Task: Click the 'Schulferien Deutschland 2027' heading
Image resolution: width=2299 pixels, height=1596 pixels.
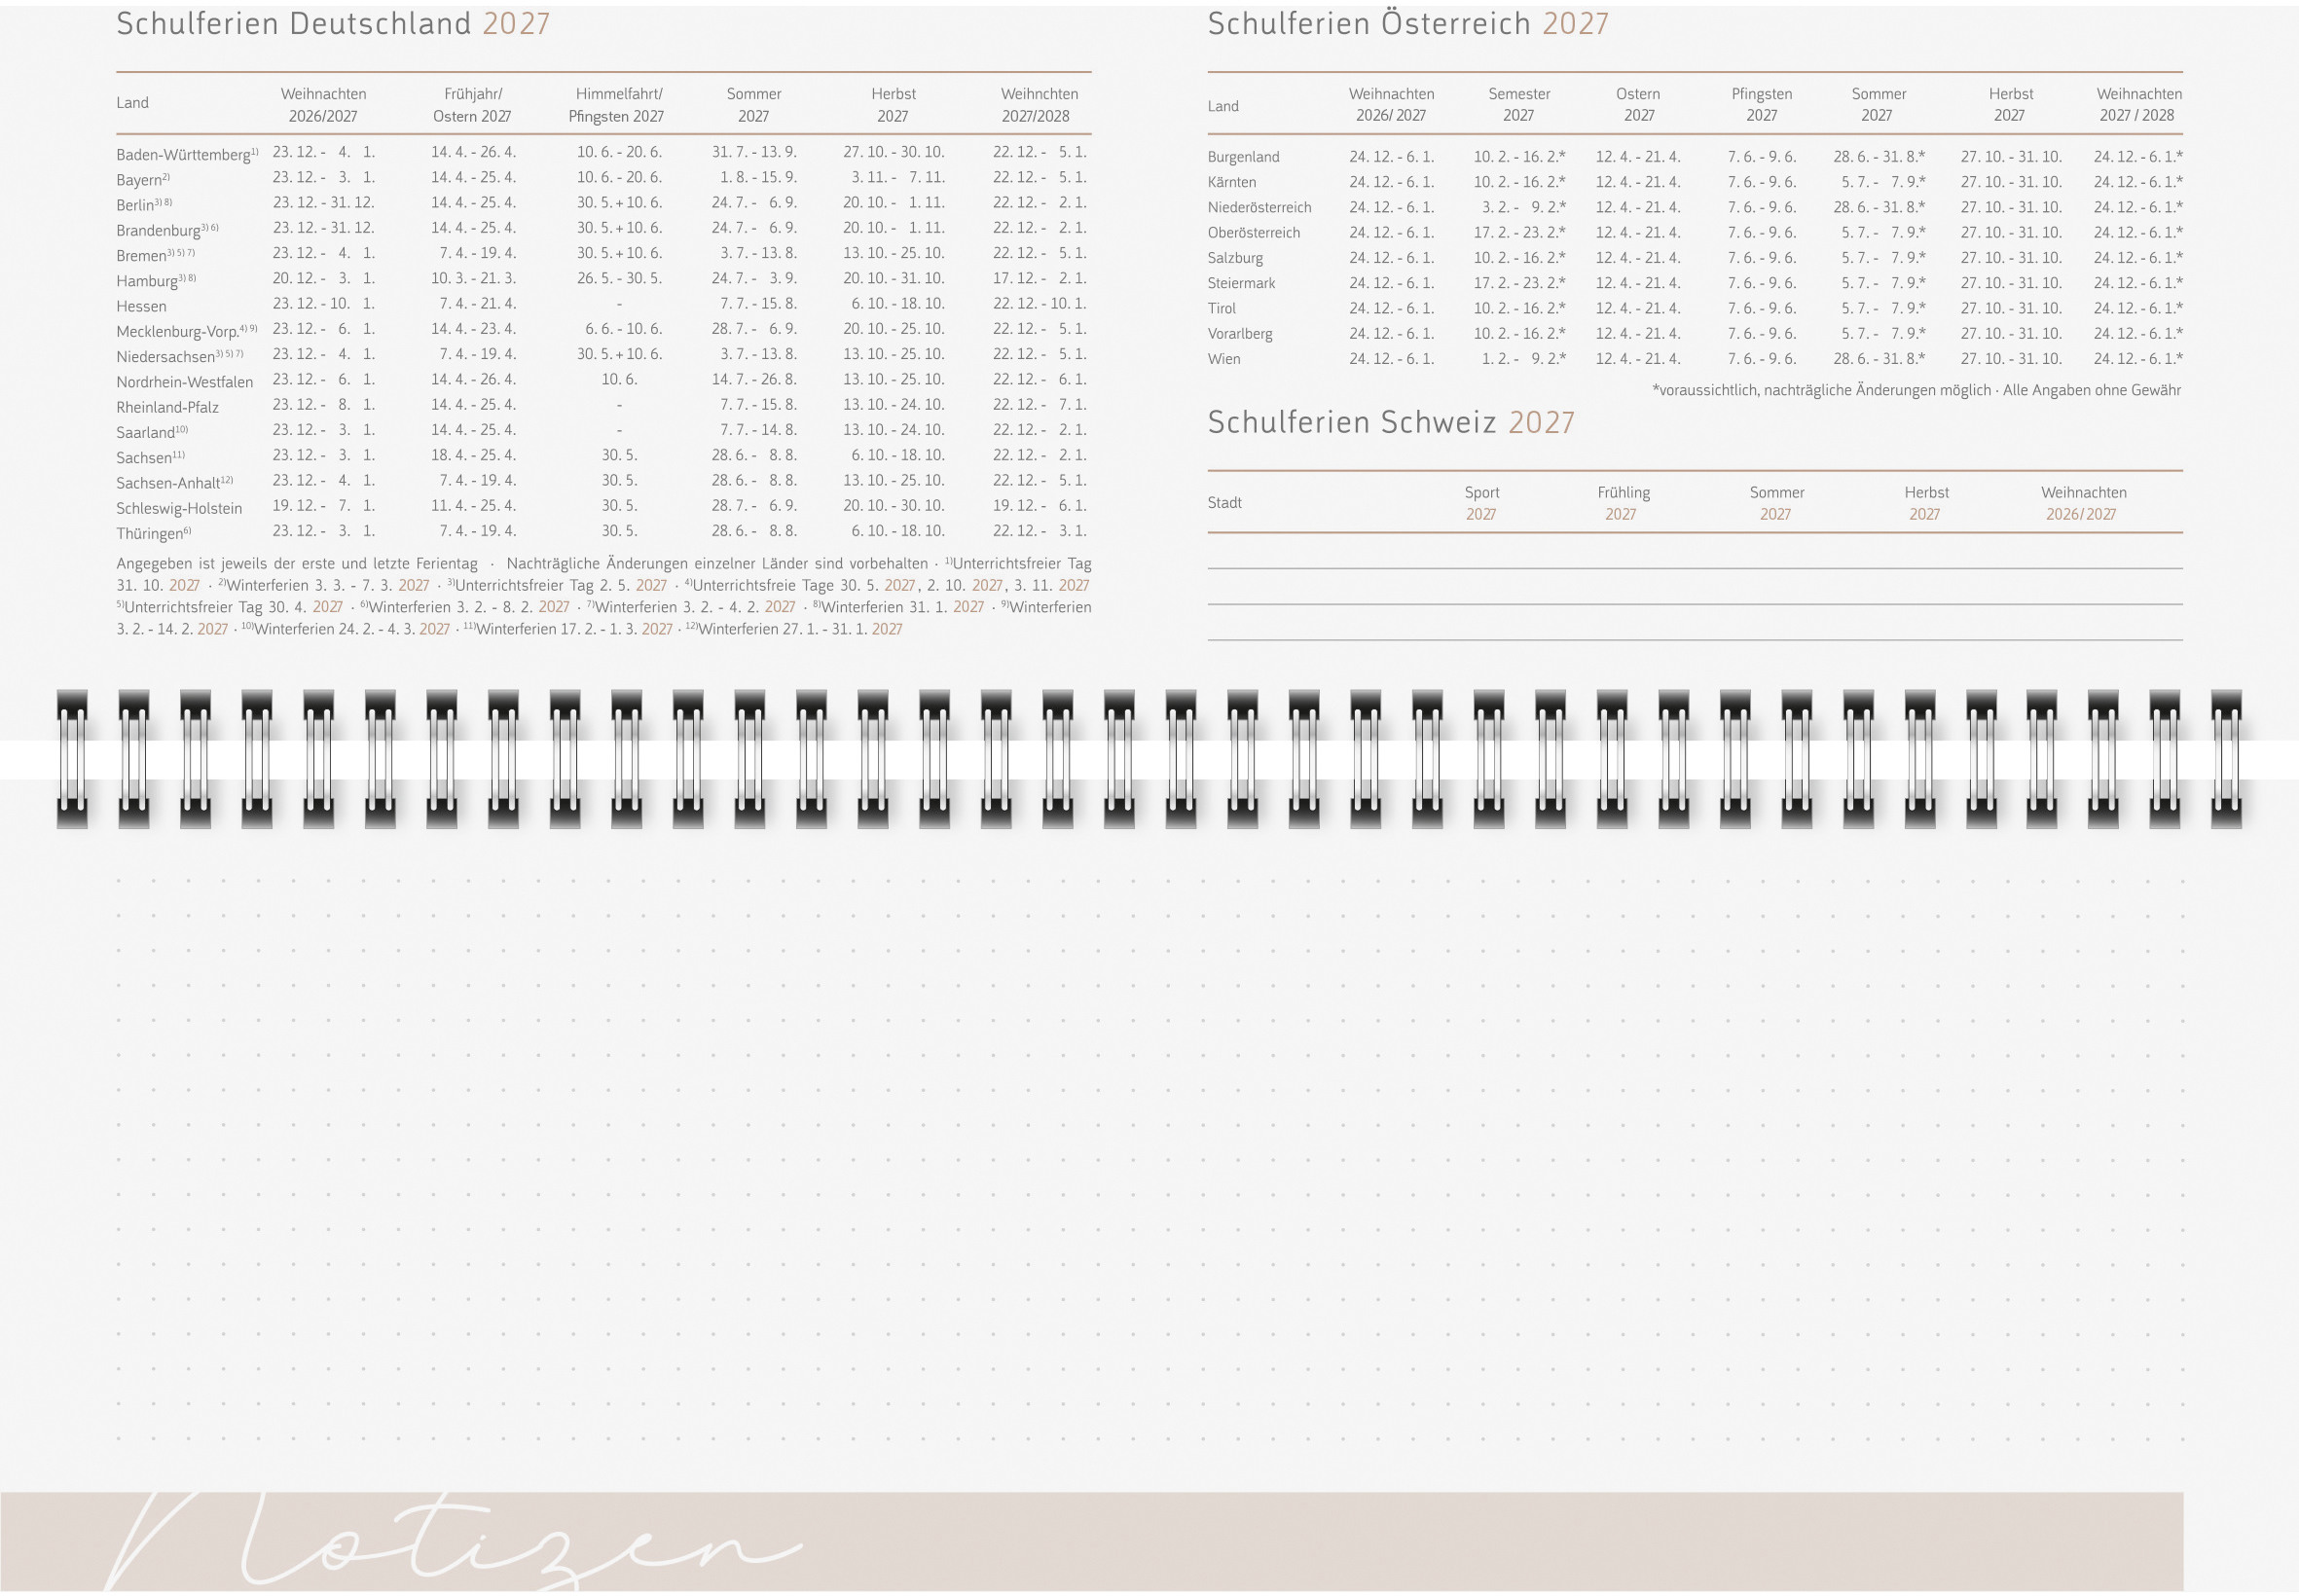Action: [333, 24]
